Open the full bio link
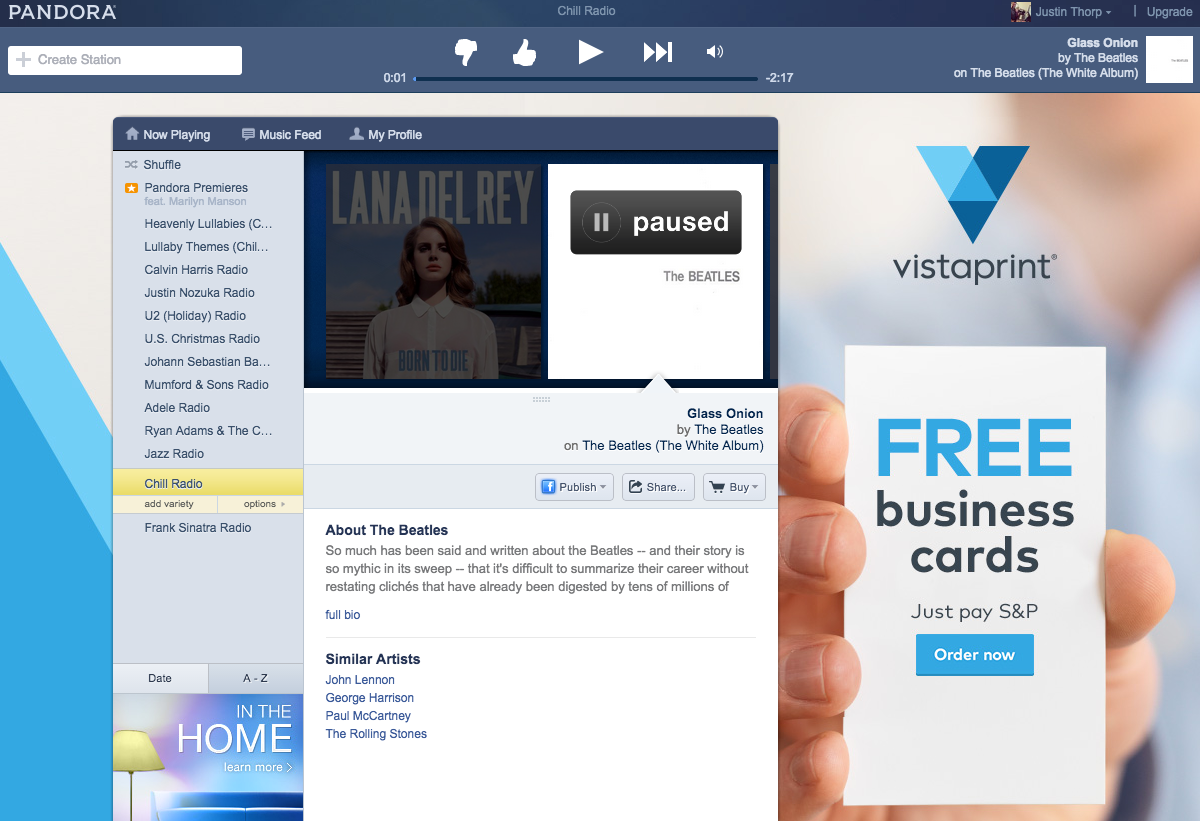Image resolution: width=1200 pixels, height=821 pixels. [x=343, y=615]
